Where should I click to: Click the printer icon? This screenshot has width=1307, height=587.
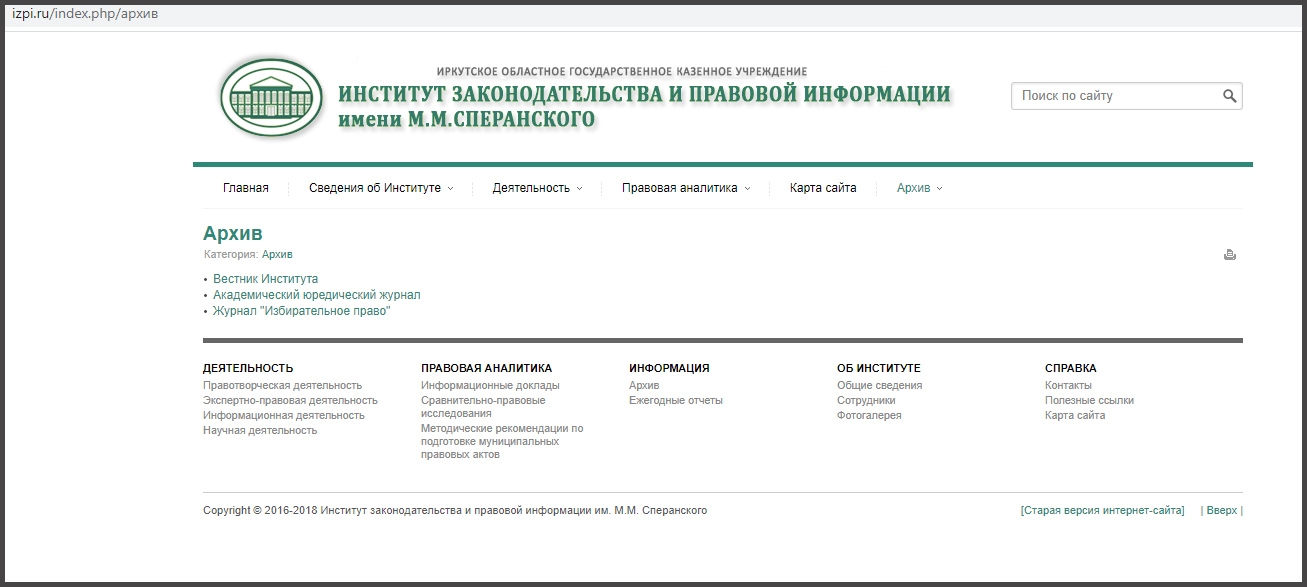pos(1230,255)
